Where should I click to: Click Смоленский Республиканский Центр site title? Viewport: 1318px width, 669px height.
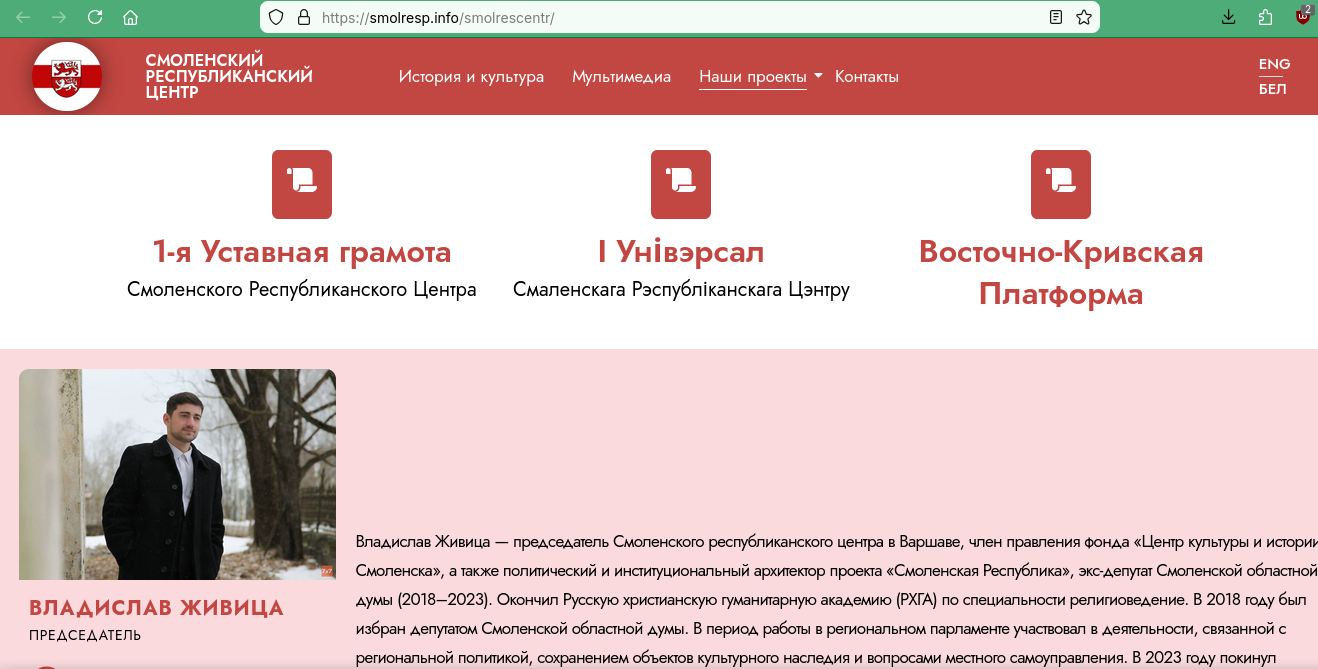229,76
